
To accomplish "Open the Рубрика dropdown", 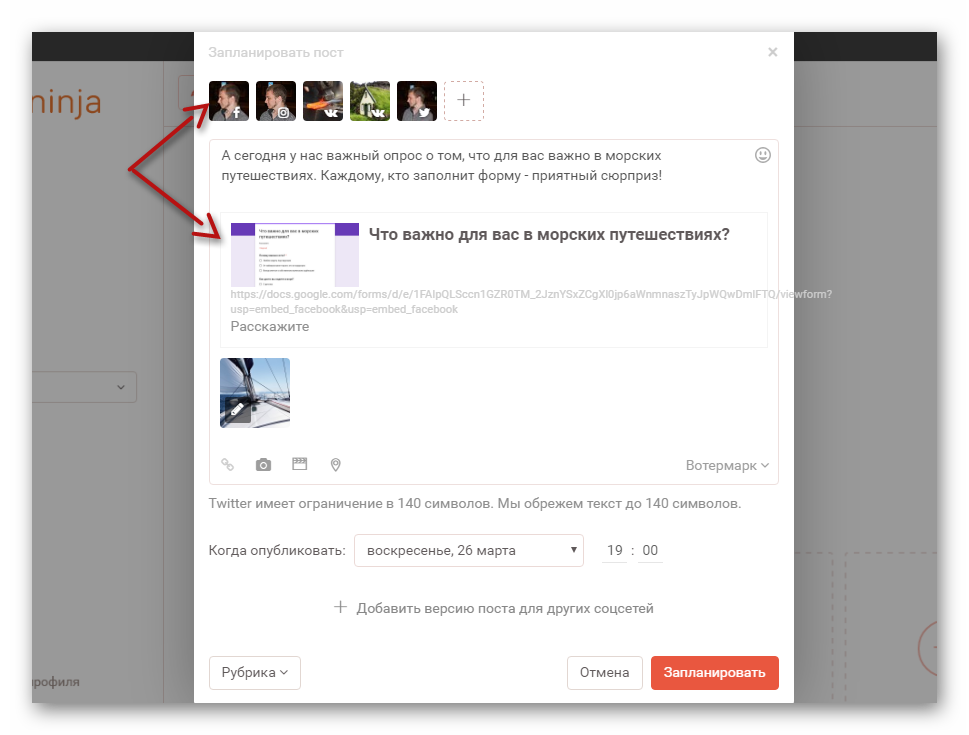I will (255, 673).
